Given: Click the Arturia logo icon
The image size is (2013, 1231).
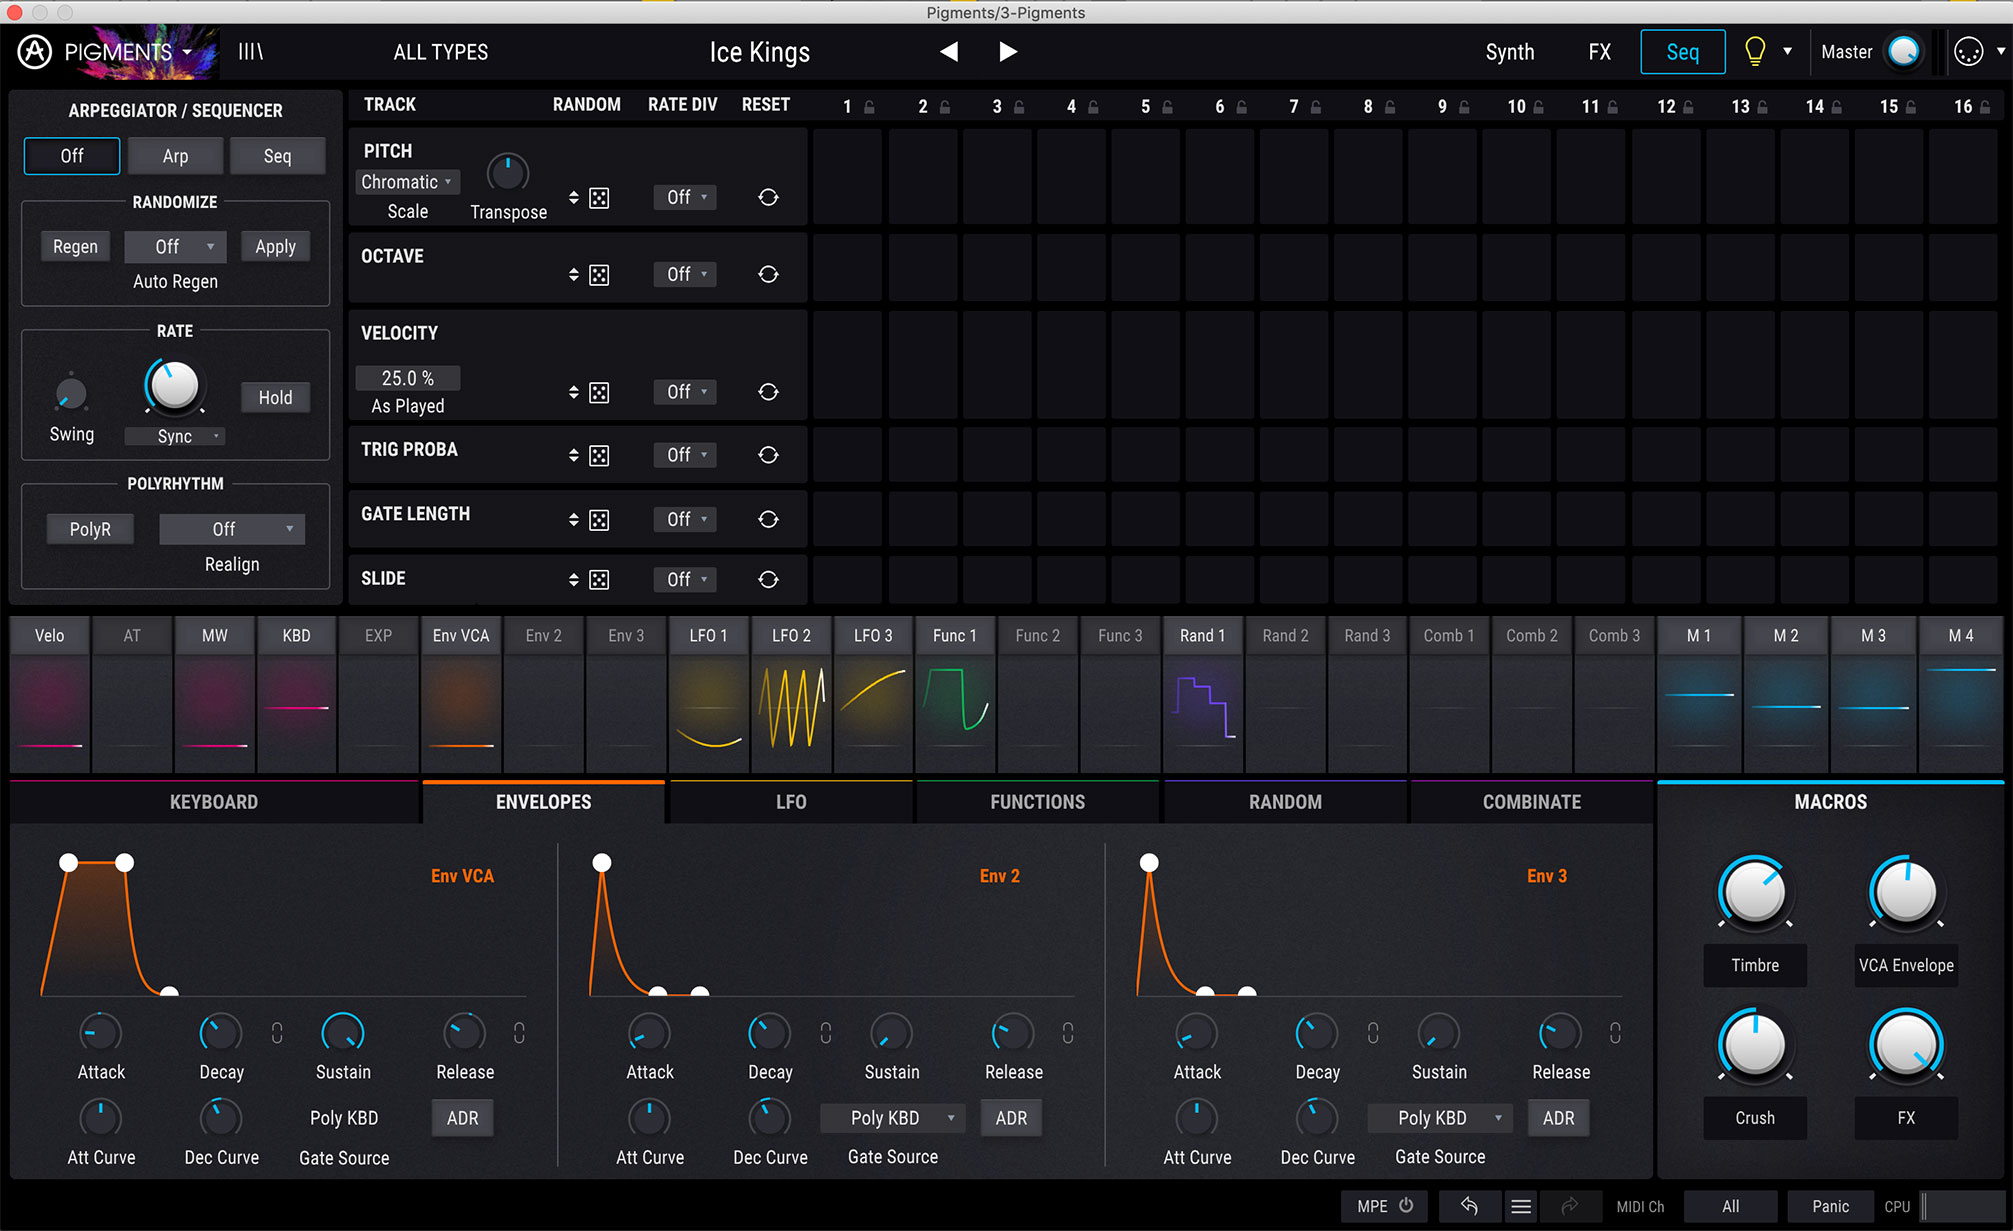Looking at the screenshot, I should [35, 52].
